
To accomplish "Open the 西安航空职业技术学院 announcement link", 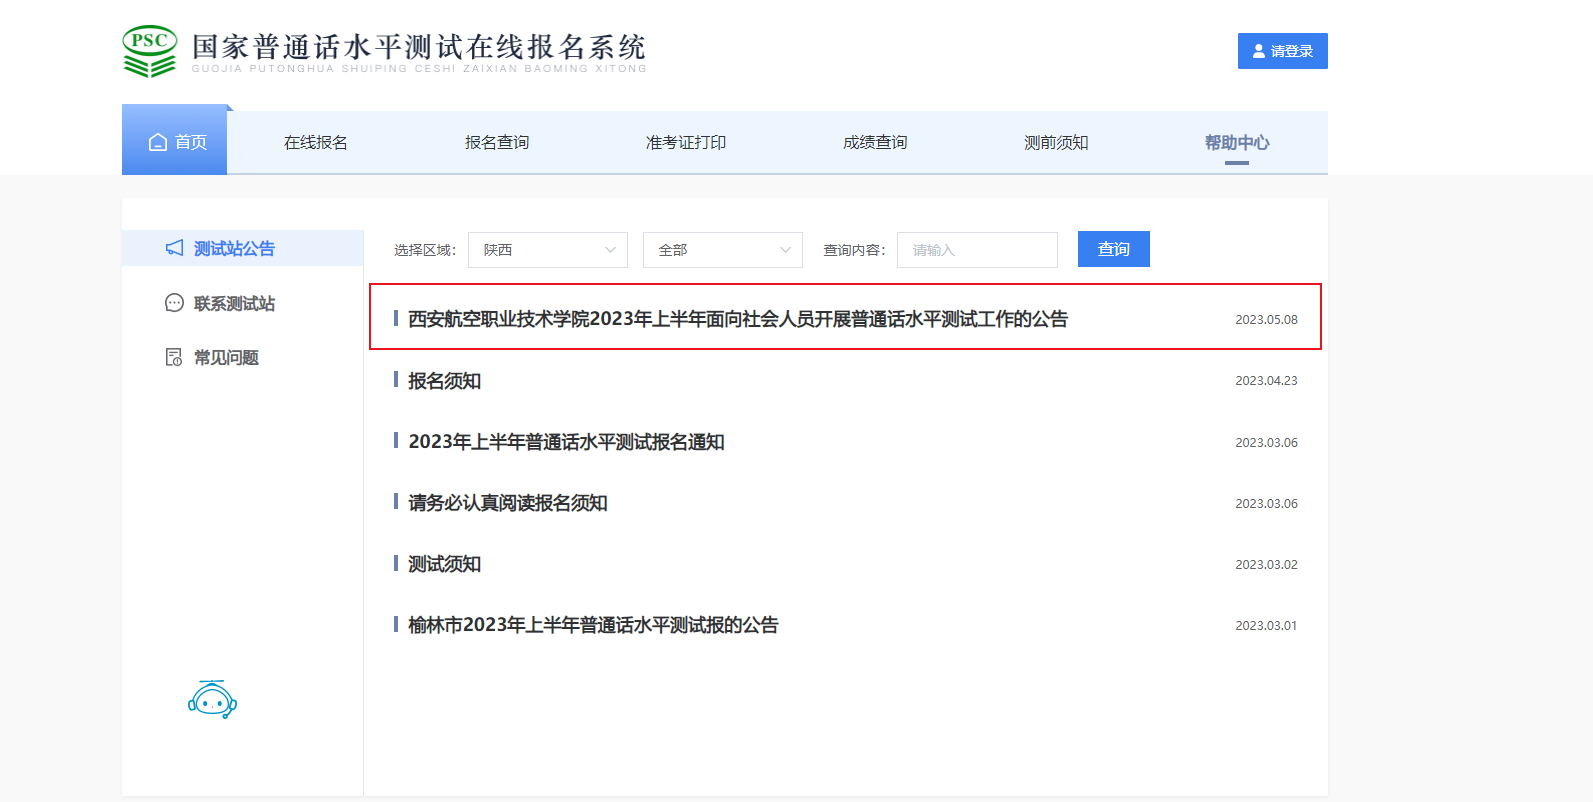I will coord(737,319).
